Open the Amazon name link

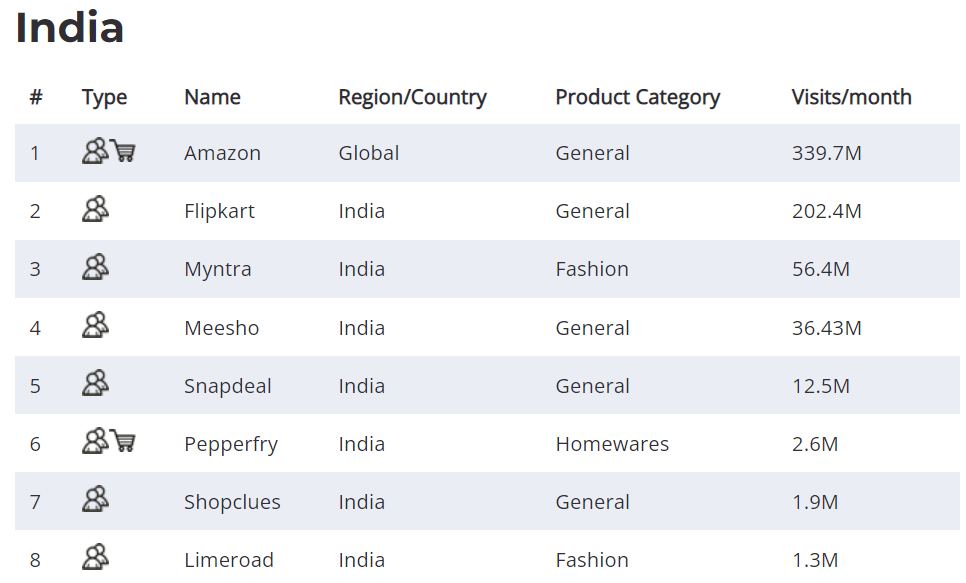[x=222, y=153]
